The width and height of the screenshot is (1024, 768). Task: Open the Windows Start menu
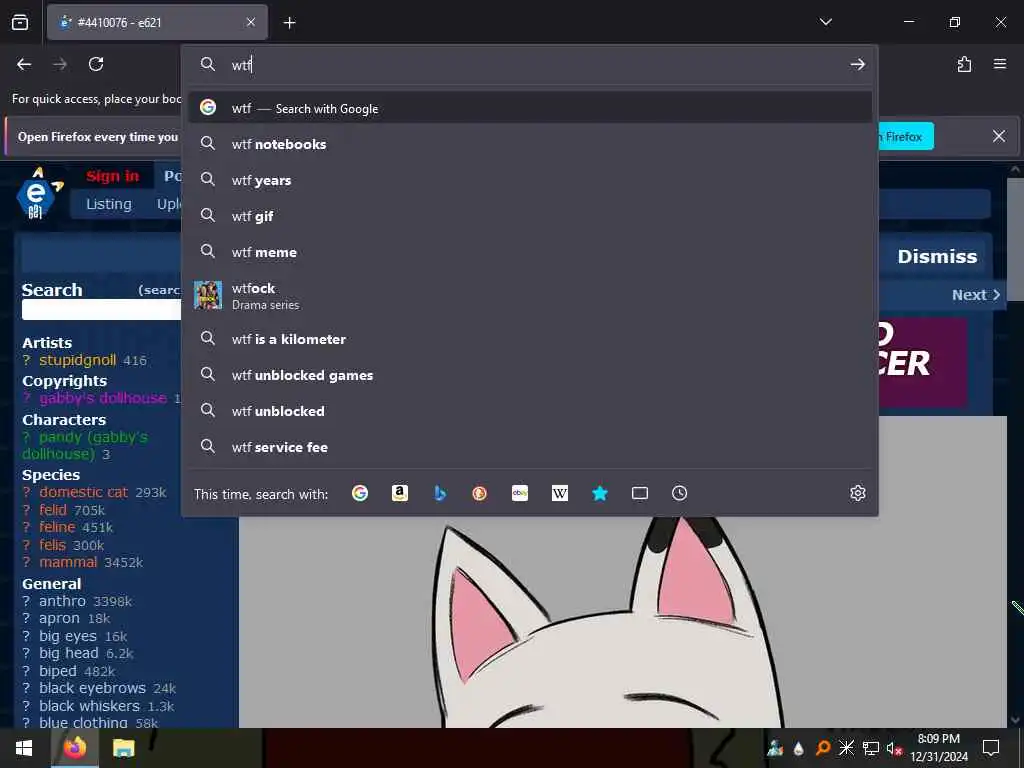click(24, 748)
